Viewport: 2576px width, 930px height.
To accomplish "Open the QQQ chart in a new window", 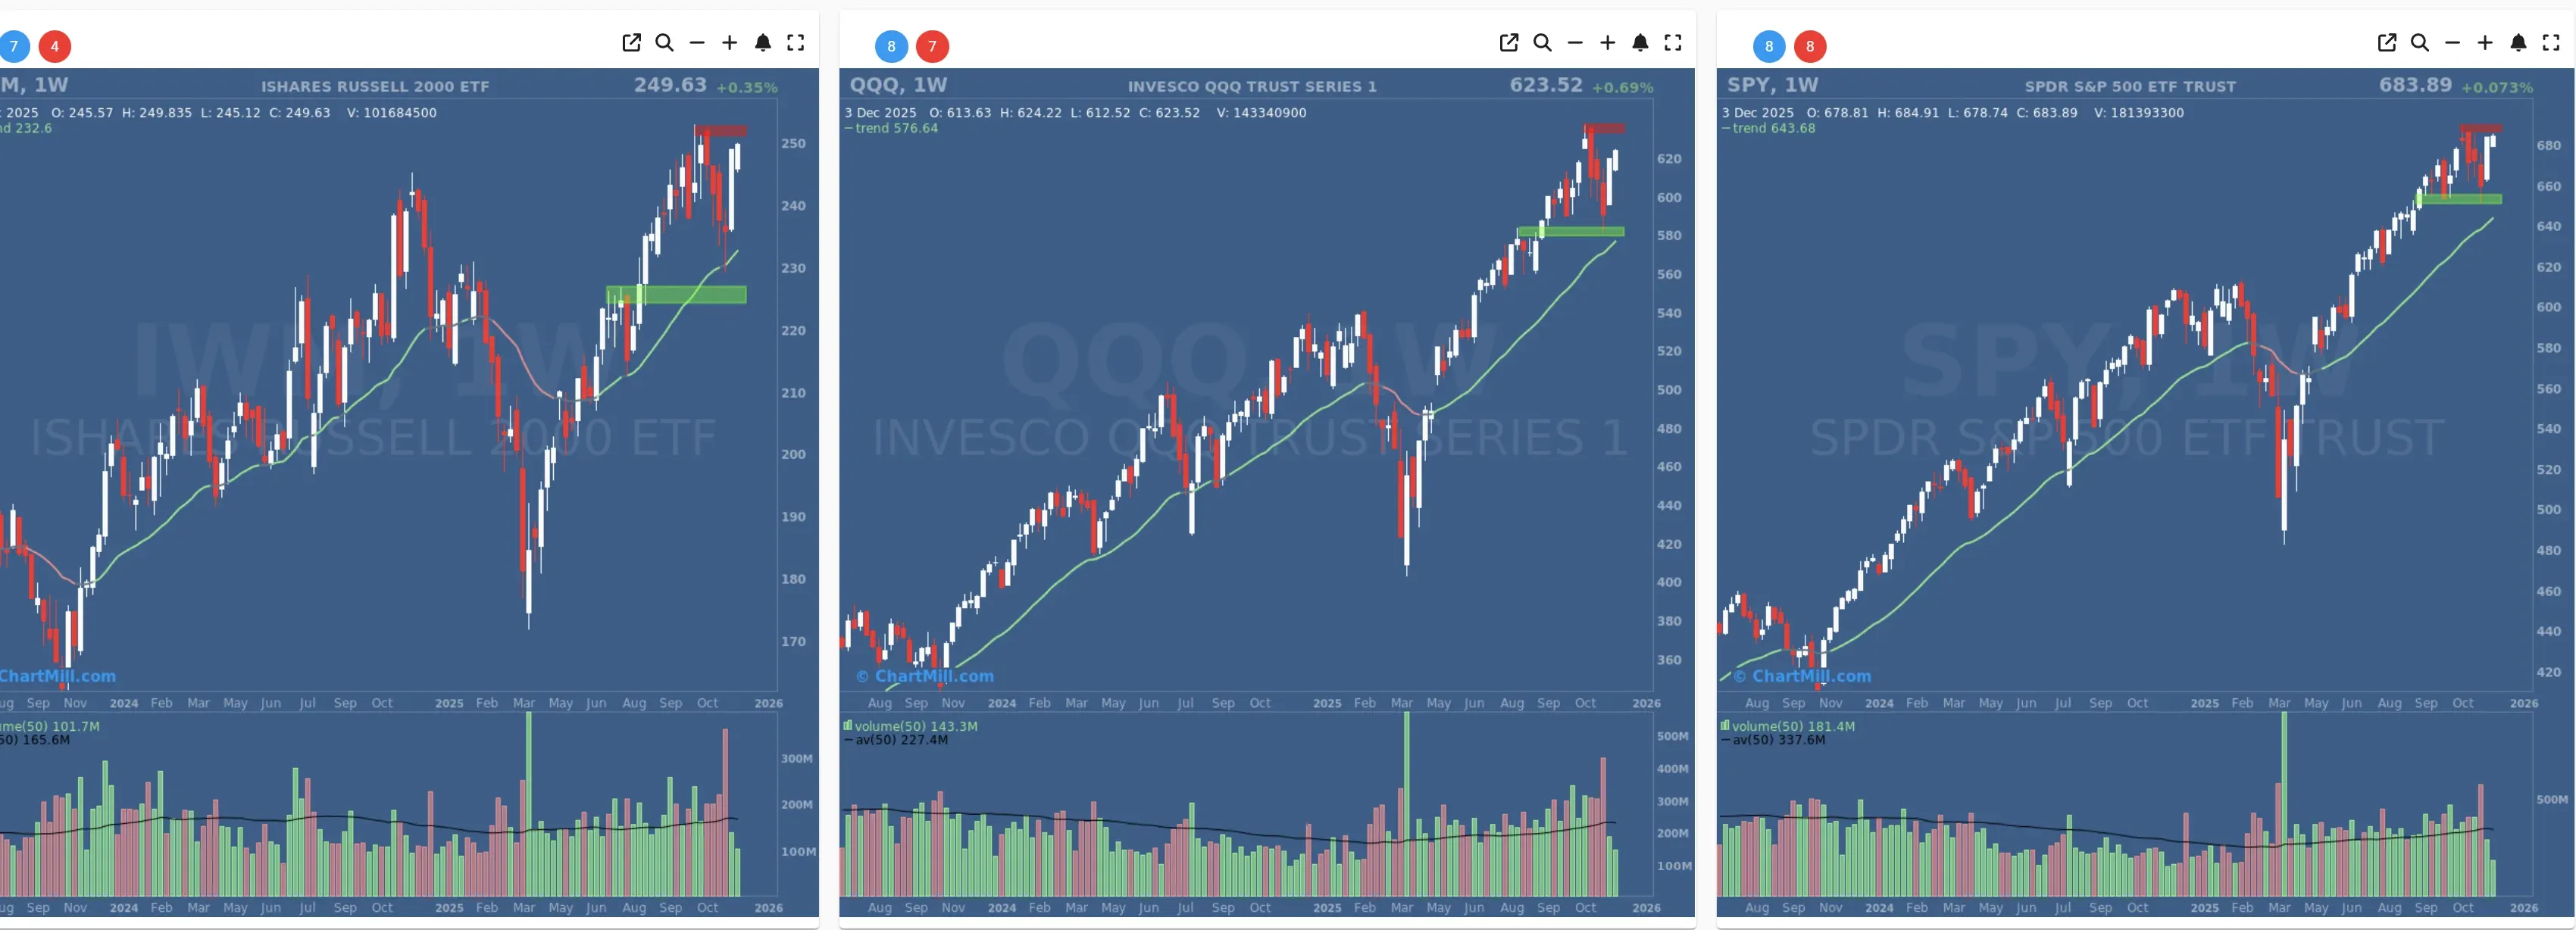I will click(1509, 43).
